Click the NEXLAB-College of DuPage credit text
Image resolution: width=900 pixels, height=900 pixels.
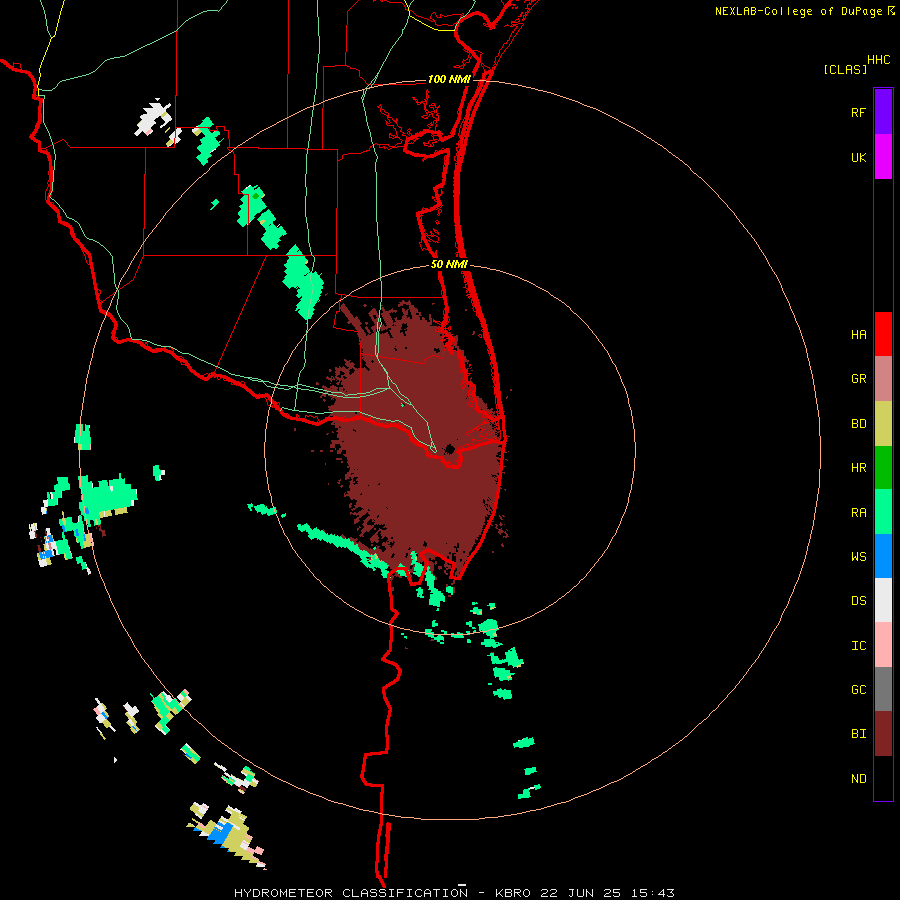coord(798,11)
